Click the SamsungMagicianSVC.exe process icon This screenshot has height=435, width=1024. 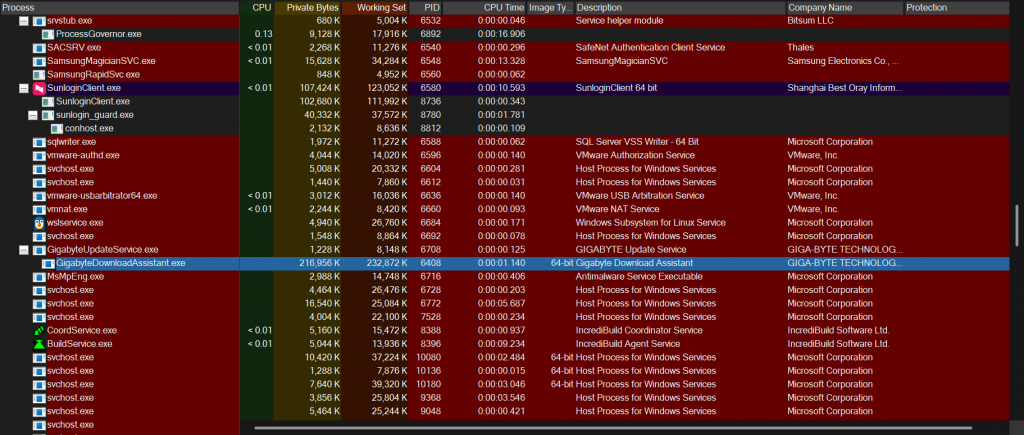(x=39, y=61)
